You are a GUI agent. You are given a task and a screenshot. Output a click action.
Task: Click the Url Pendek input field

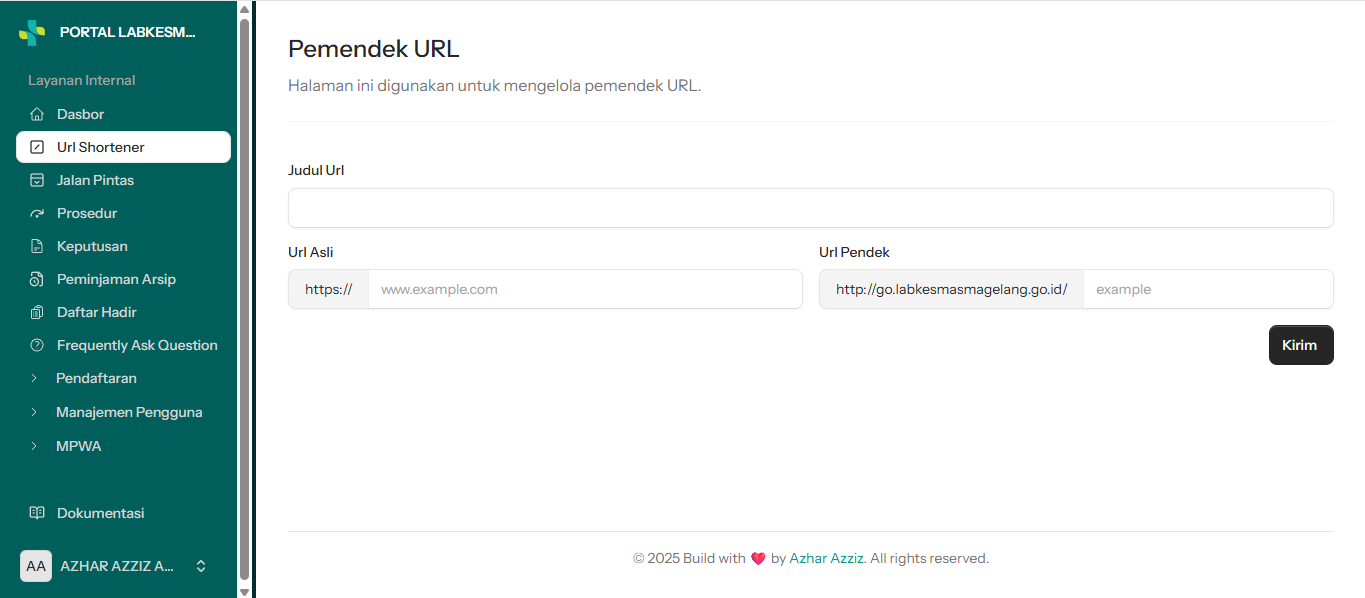tap(1208, 289)
